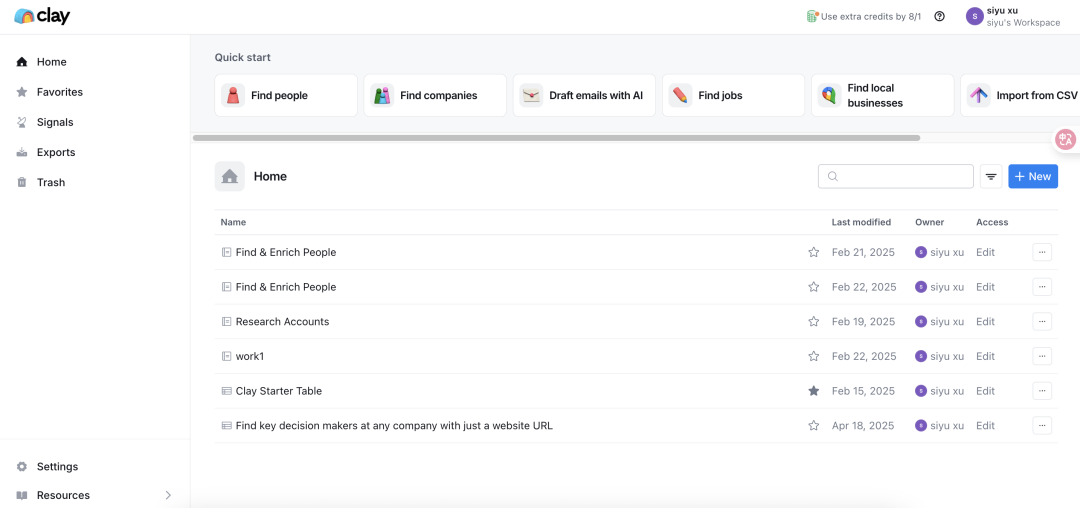Go to Signals in sidebar
Viewport: 1080px width, 508px height.
click(55, 122)
